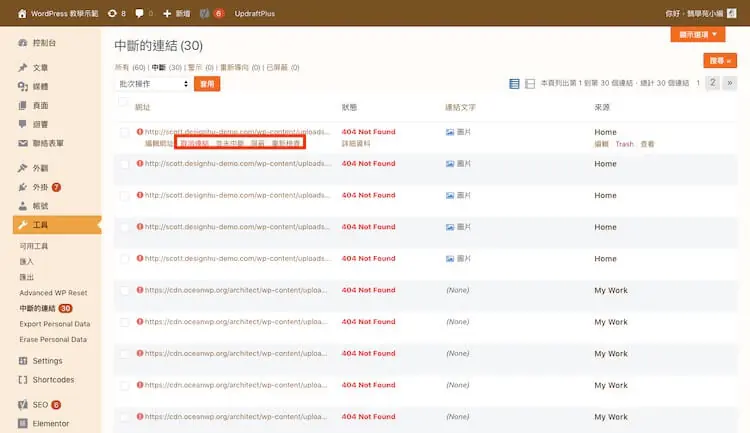
Task: Click 隱藏 under the first link
Action: [x=258, y=143]
